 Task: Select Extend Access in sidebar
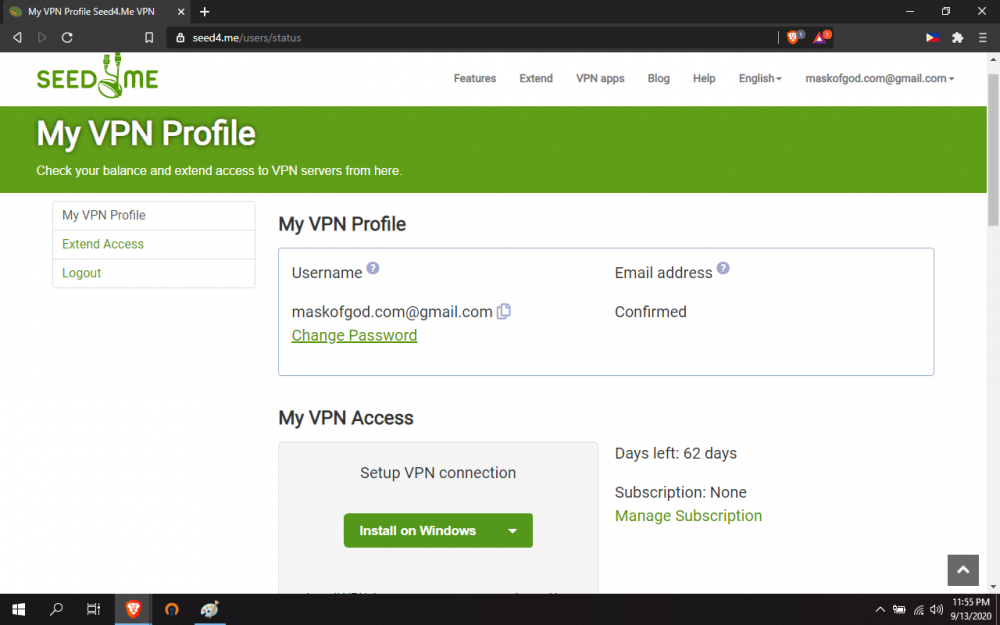pos(103,244)
